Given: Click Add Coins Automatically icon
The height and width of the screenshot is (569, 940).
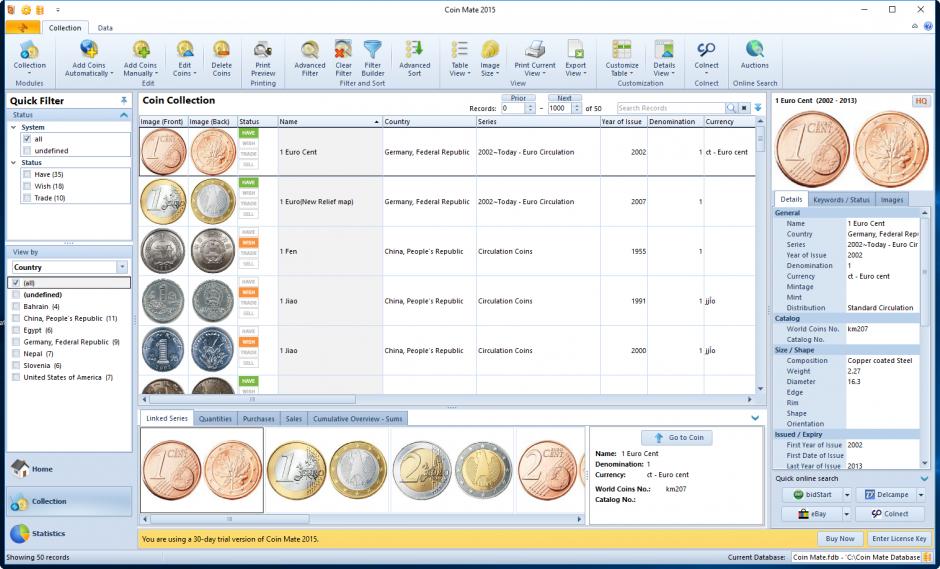Looking at the screenshot, I should (89, 50).
